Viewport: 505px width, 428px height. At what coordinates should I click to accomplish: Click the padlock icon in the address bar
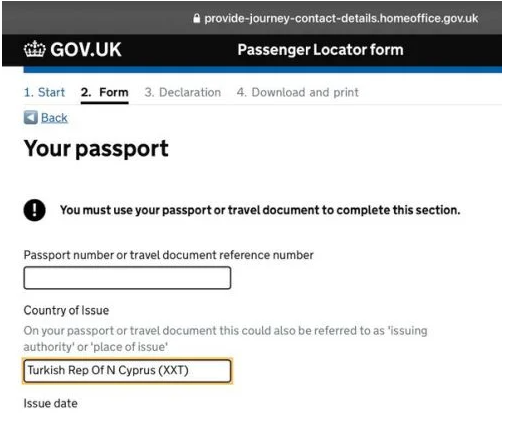(196, 18)
